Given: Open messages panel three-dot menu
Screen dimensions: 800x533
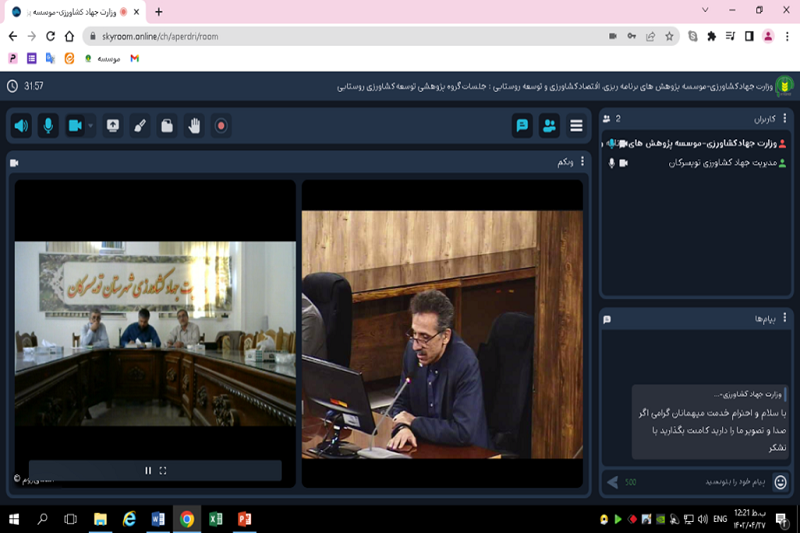Looking at the screenshot, I should pyautogui.click(x=785, y=318).
